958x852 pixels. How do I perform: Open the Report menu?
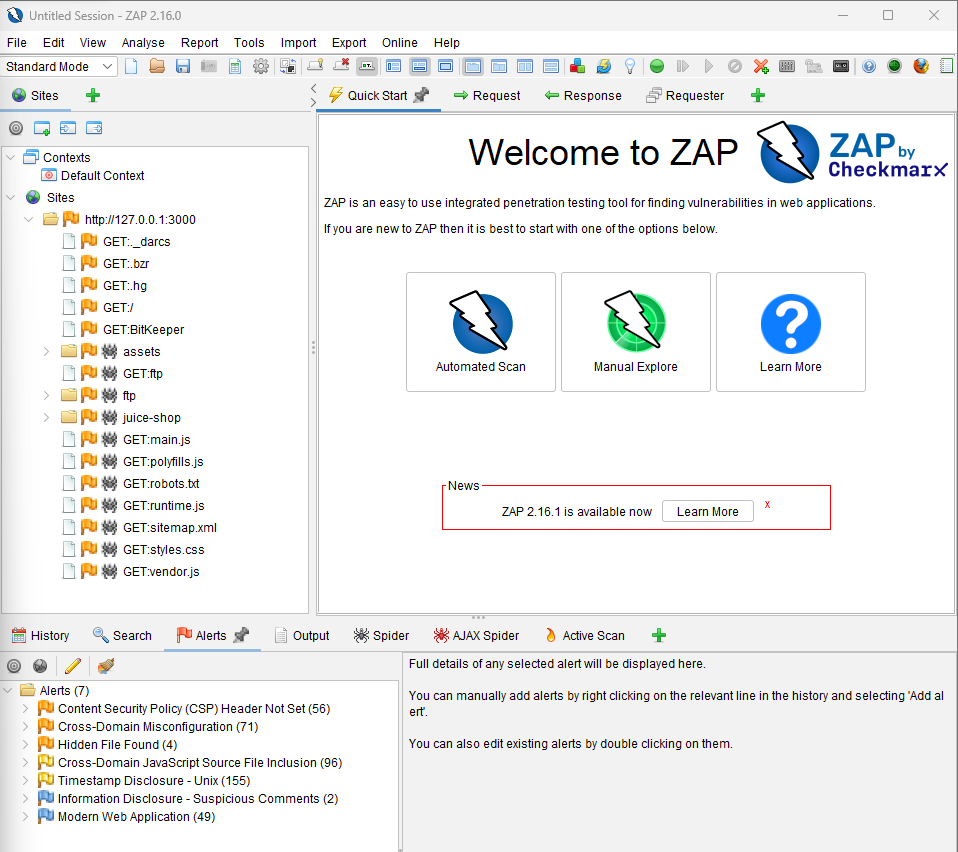199,43
